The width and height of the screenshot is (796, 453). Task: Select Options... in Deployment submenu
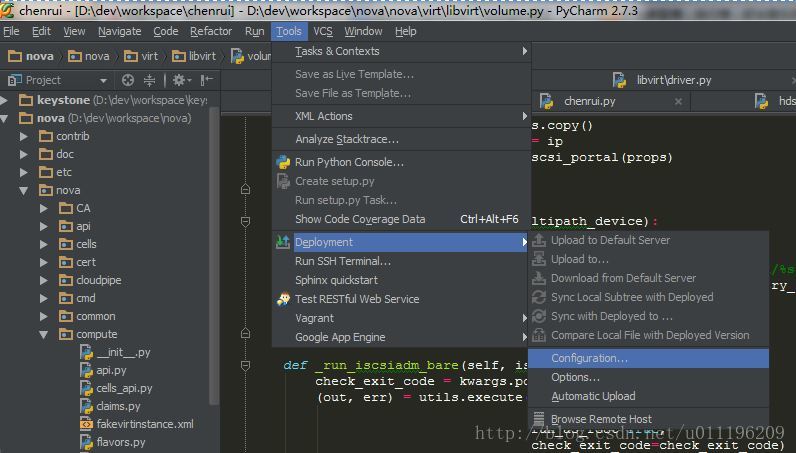tap(648, 377)
